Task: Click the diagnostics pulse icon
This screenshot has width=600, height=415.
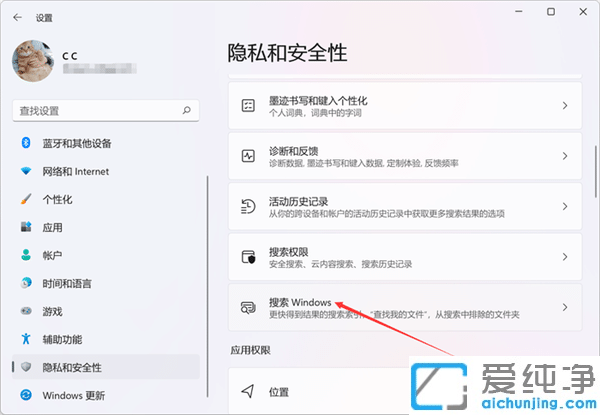Action: (x=248, y=156)
